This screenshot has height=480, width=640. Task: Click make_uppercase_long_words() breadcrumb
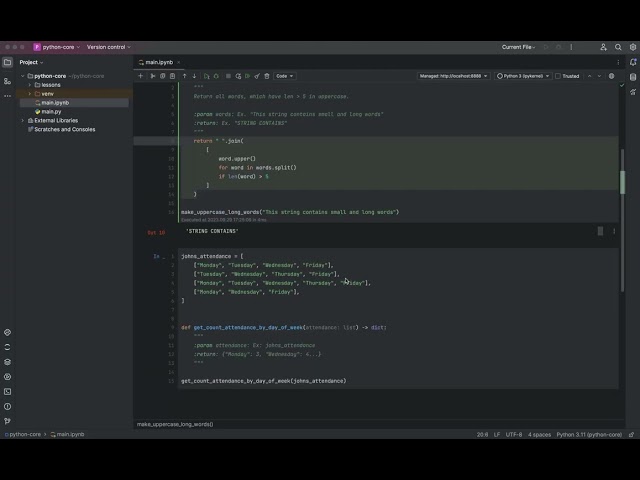click(x=175, y=424)
